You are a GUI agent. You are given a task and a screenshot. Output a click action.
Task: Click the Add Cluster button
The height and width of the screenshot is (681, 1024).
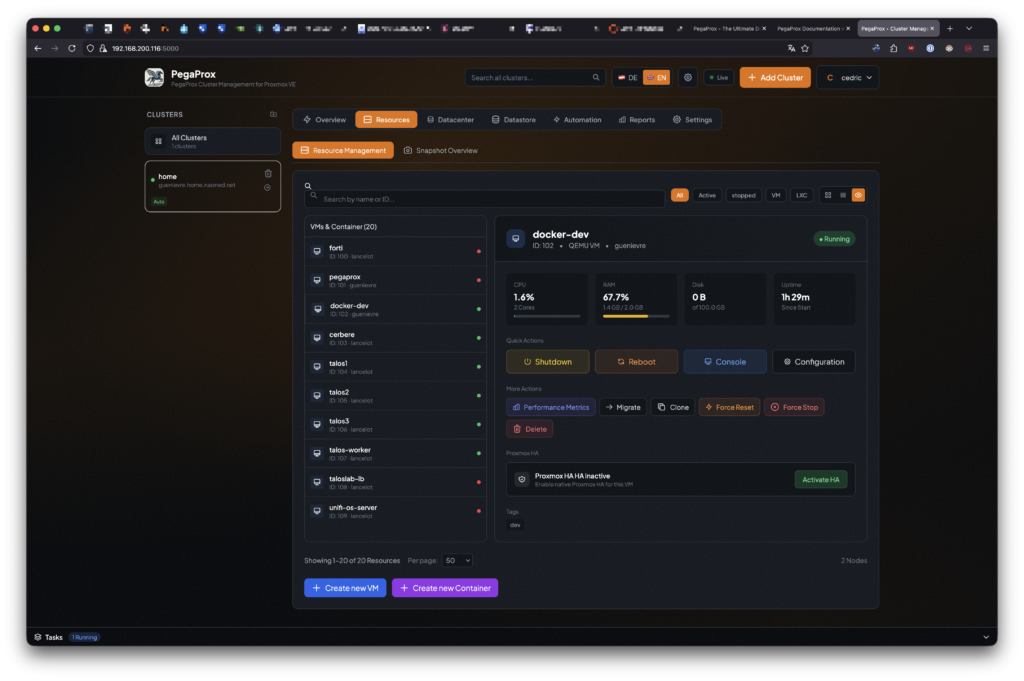[775, 77]
